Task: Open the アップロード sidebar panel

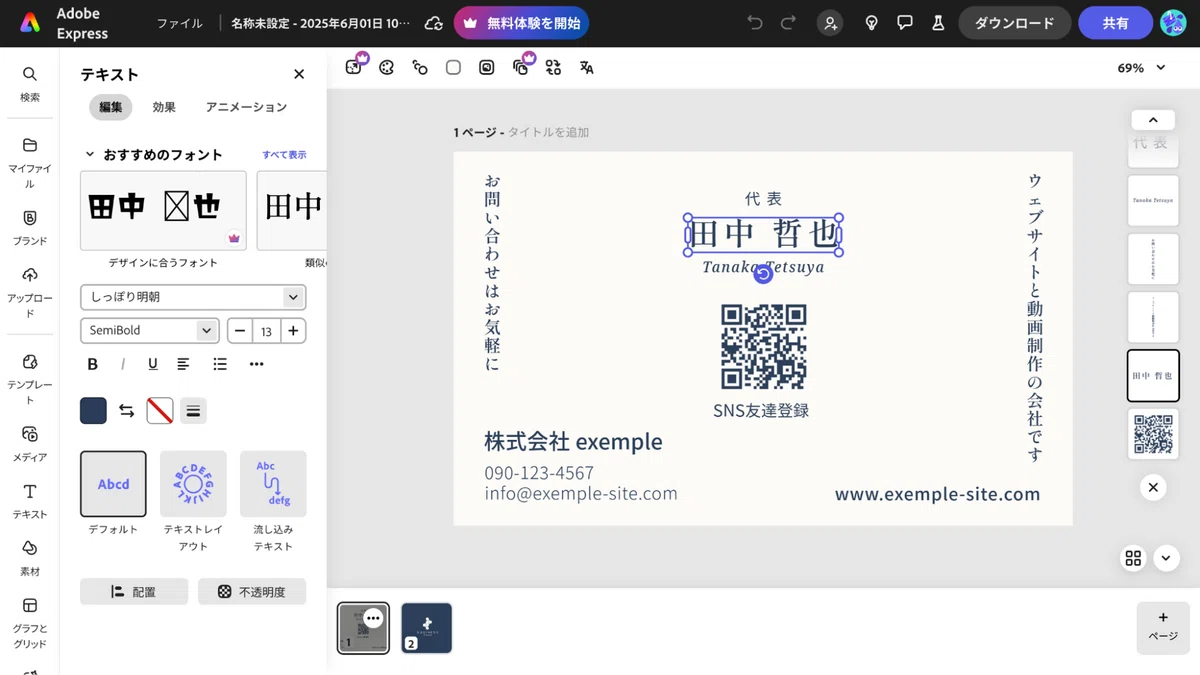Action: pyautogui.click(x=30, y=292)
